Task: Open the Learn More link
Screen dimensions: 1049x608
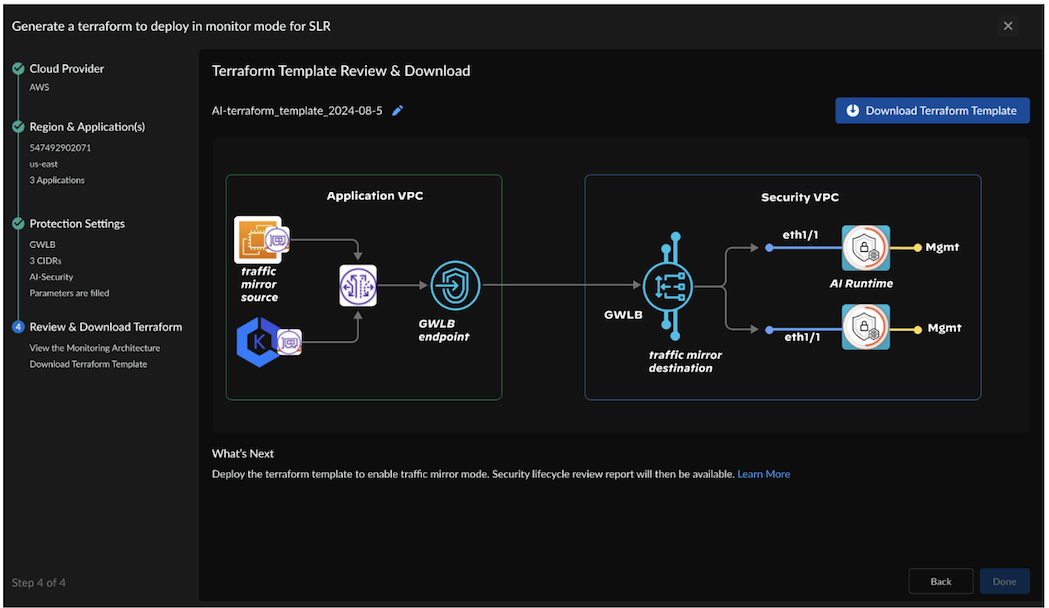Action: click(x=763, y=474)
